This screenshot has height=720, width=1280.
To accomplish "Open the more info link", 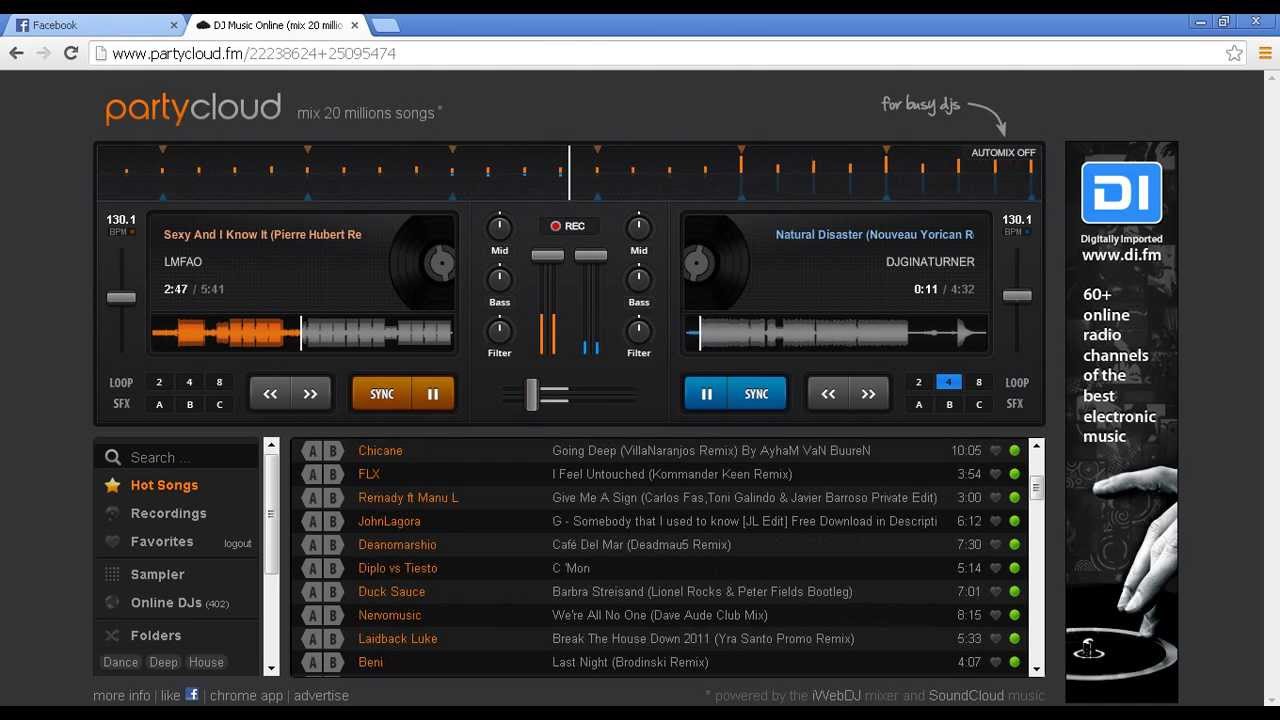I will 122,695.
